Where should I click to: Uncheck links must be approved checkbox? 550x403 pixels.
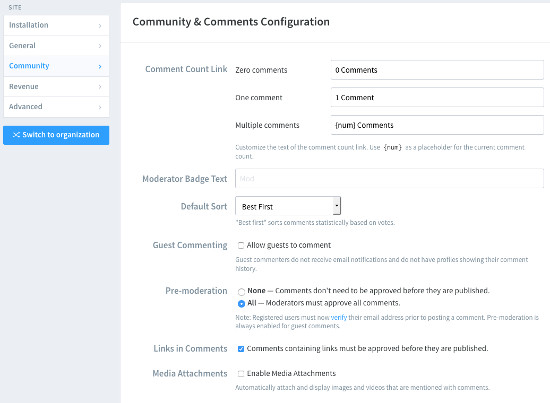point(241,349)
